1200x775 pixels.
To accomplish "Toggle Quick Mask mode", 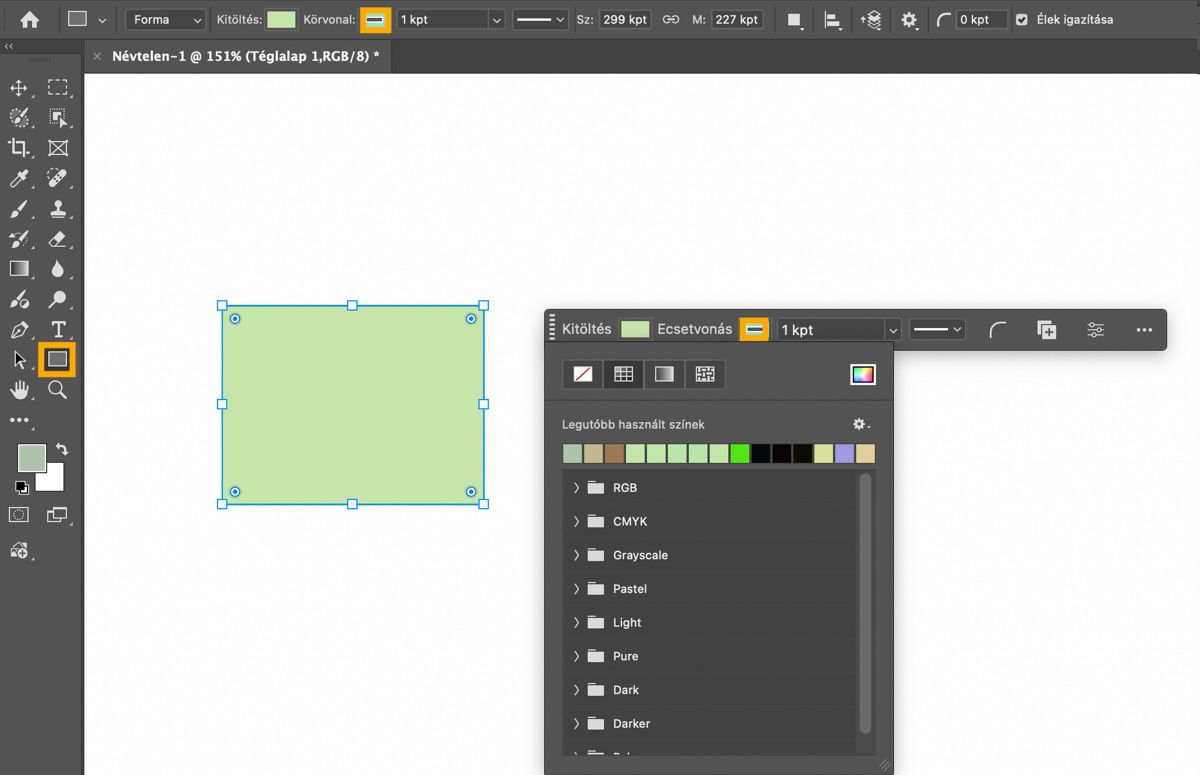I will pyautogui.click(x=19, y=514).
